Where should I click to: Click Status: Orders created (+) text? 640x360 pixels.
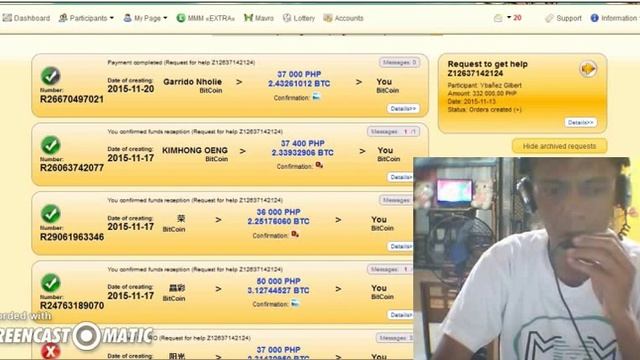pos(484,109)
